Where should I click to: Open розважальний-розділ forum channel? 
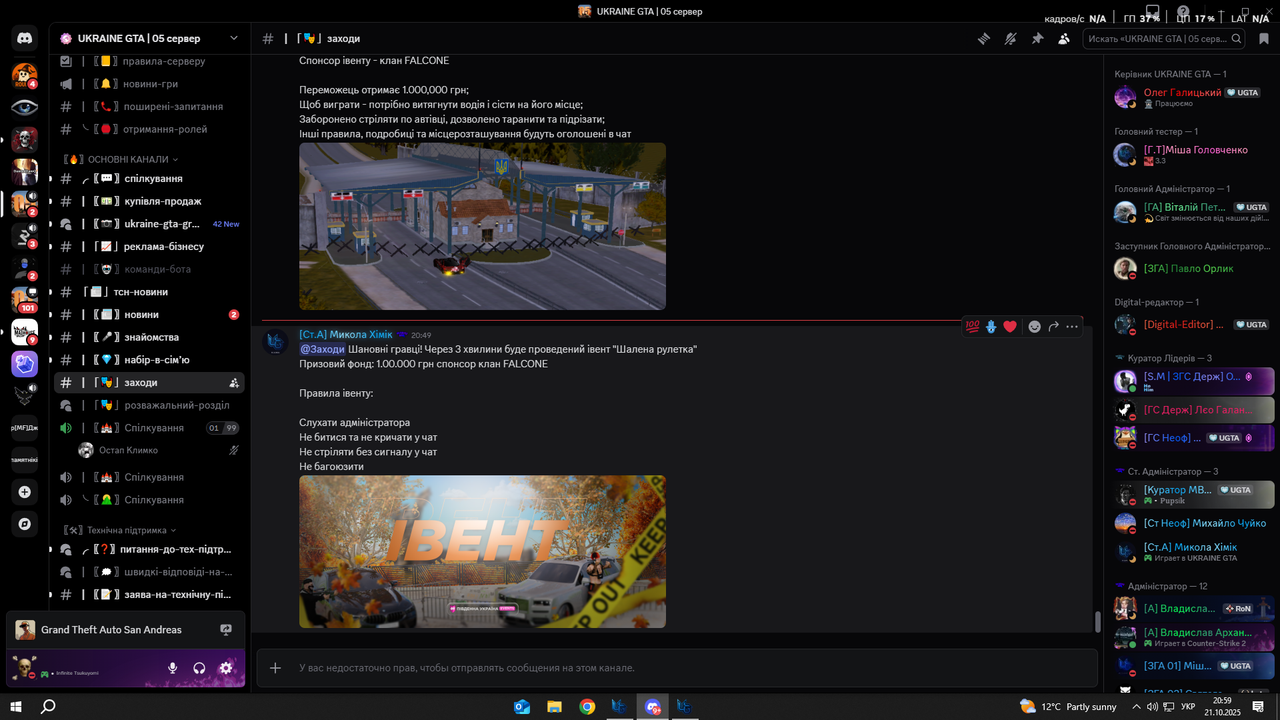pyautogui.click(x=149, y=405)
